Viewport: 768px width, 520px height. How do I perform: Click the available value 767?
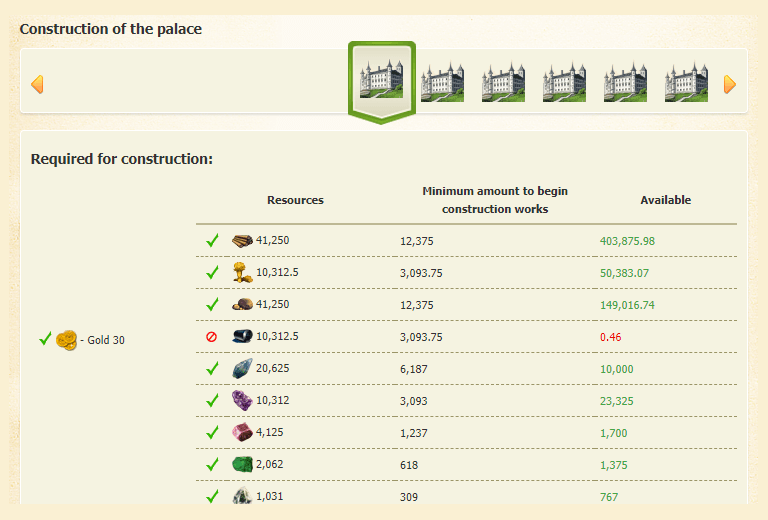609,497
